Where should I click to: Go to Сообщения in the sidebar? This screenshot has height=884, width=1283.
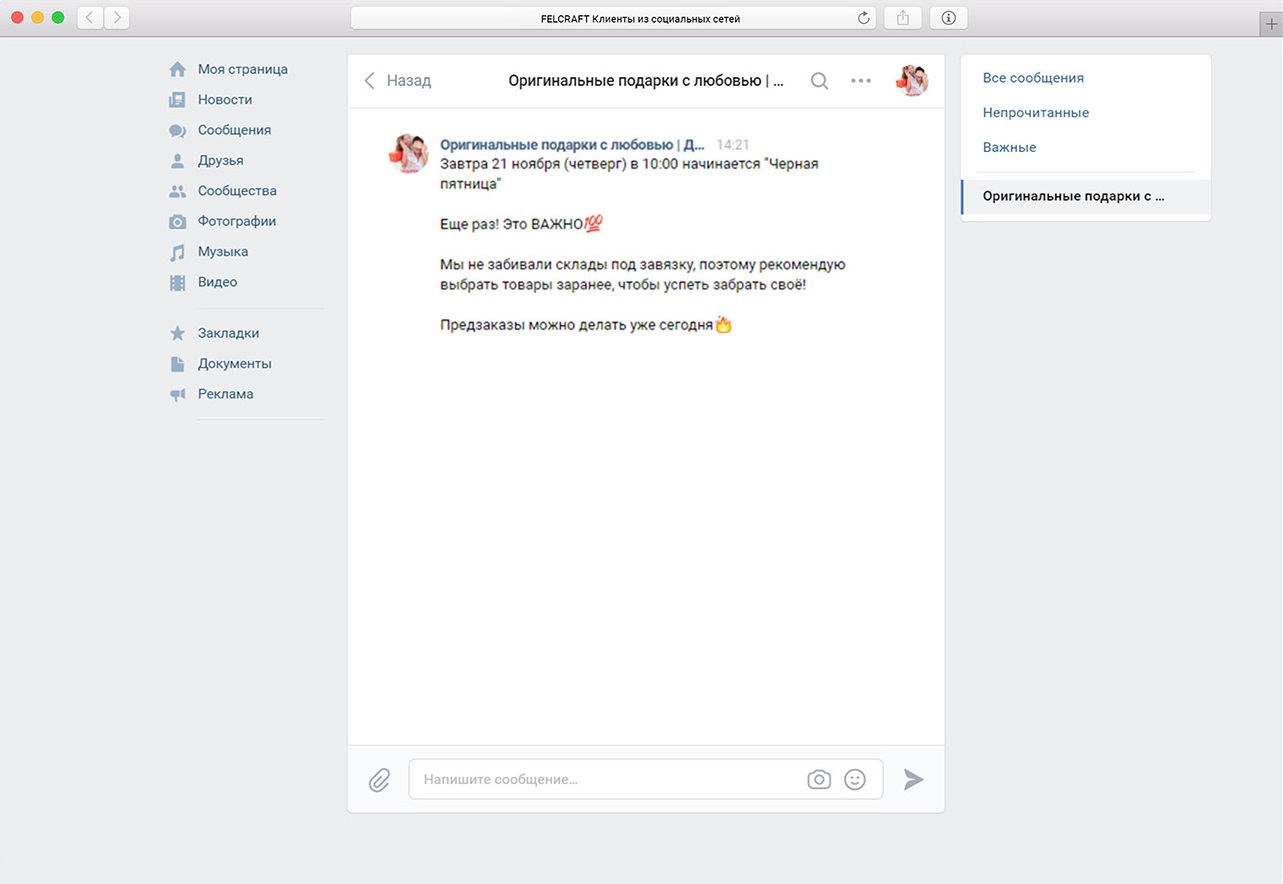(234, 130)
